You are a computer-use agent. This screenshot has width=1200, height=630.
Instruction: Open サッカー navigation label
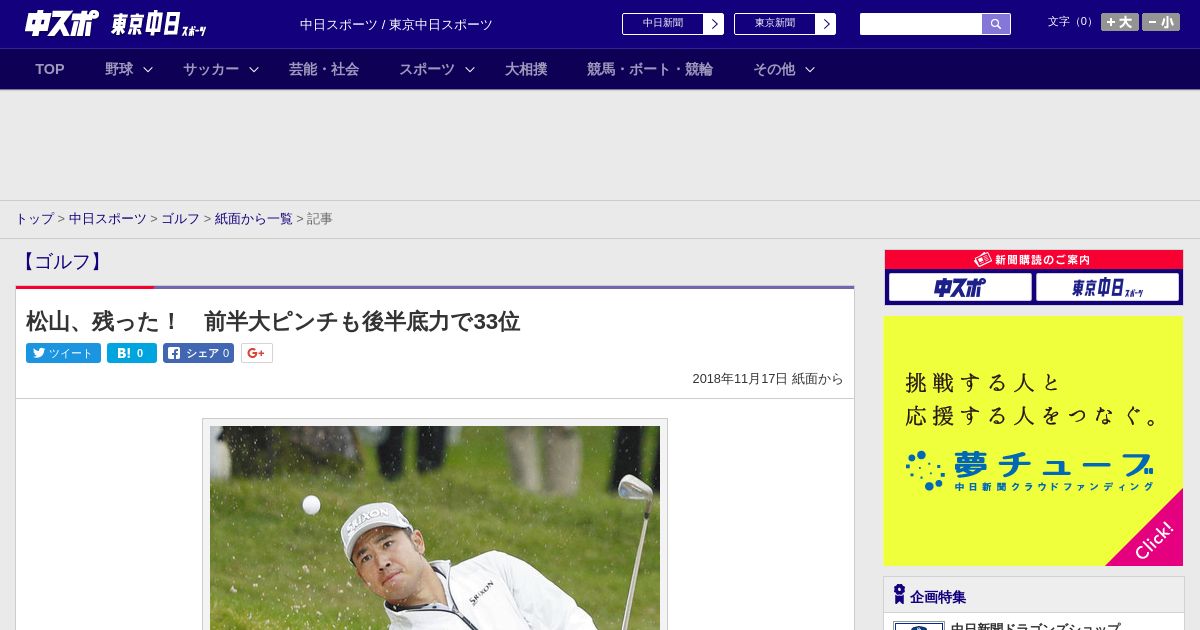(211, 69)
